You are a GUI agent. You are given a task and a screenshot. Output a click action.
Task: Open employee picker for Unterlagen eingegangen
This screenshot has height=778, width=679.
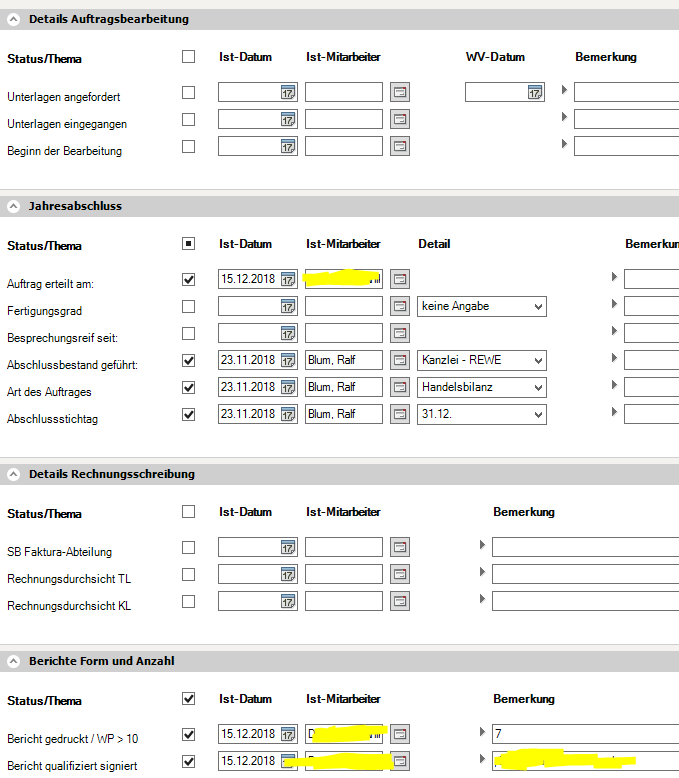tap(400, 119)
